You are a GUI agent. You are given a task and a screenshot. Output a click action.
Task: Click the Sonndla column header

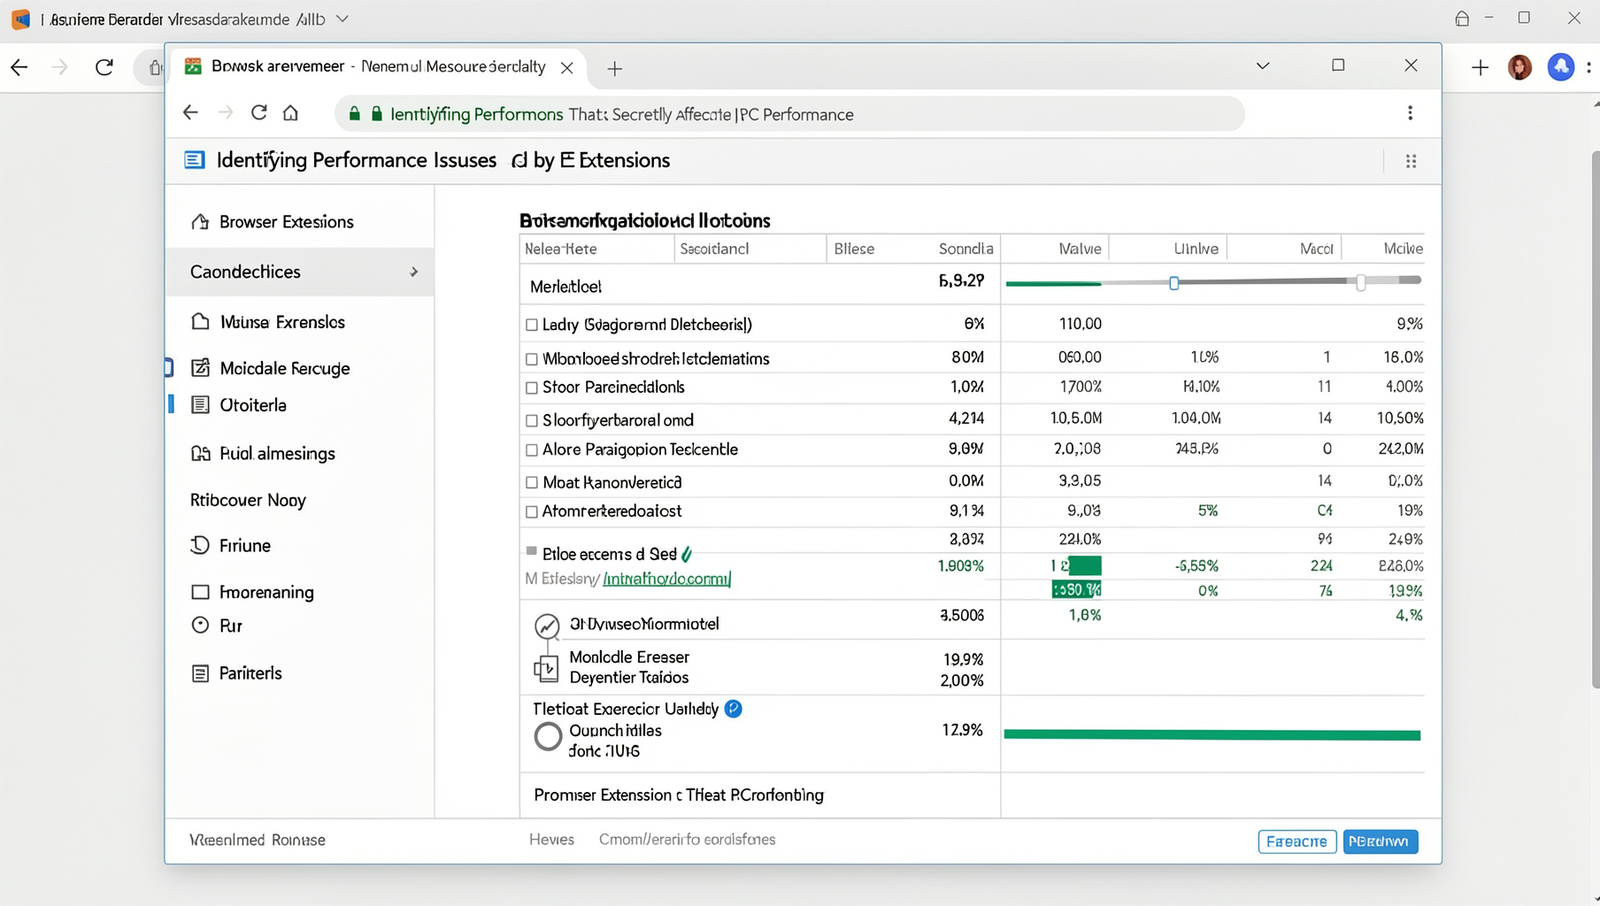pos(966,249)
